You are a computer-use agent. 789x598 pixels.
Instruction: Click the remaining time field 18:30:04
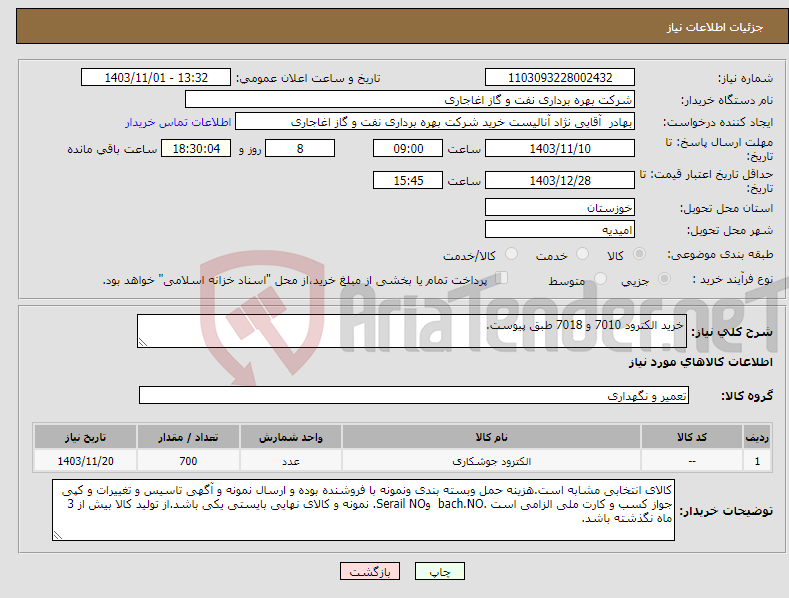[196, 148]
